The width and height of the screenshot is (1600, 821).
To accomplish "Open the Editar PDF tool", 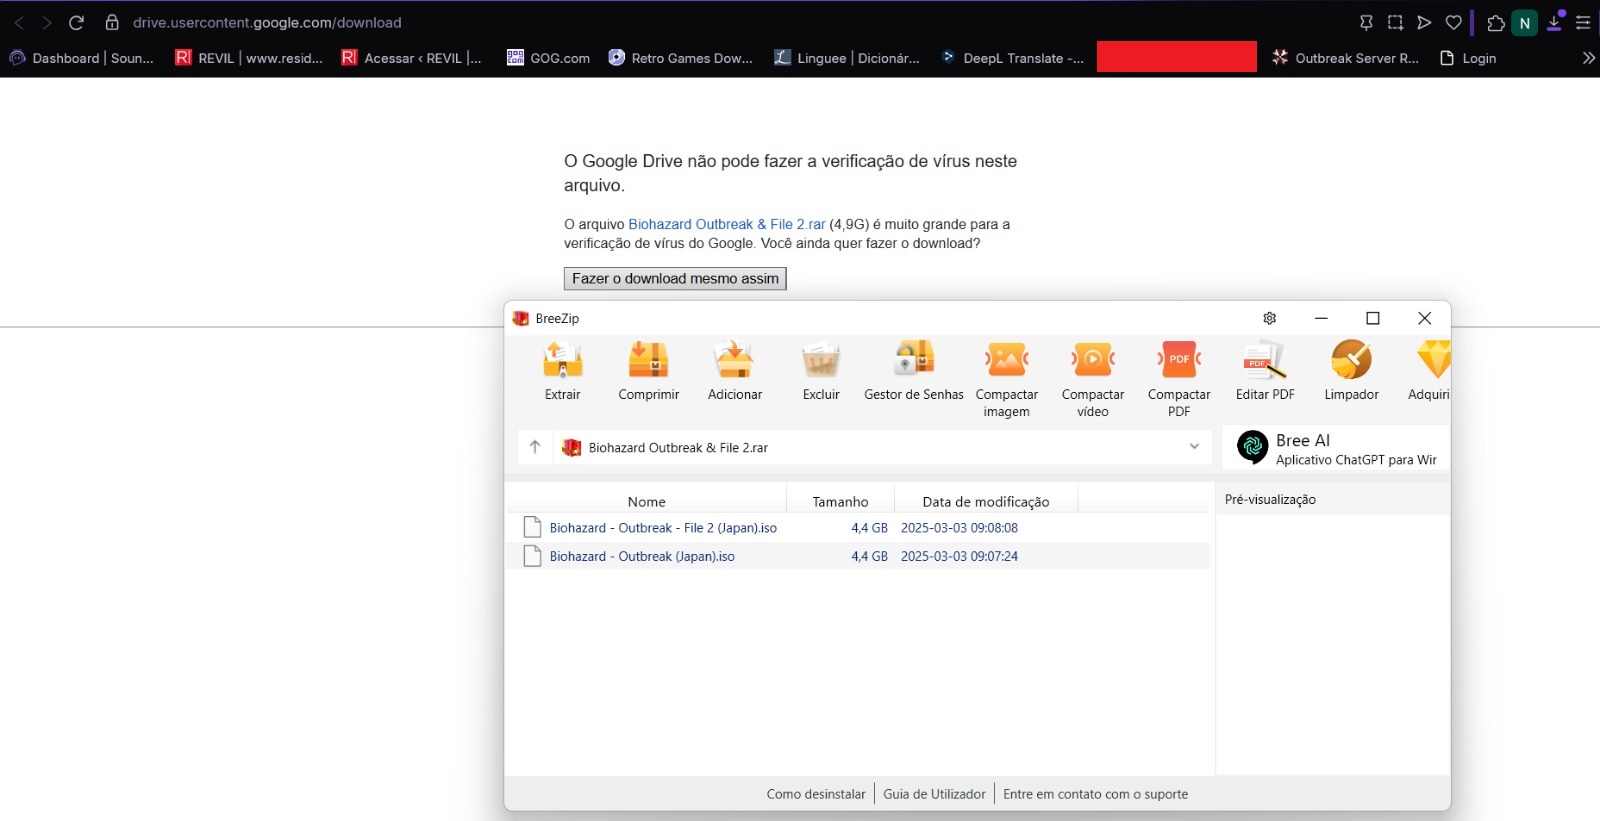I will [1265, 361].
